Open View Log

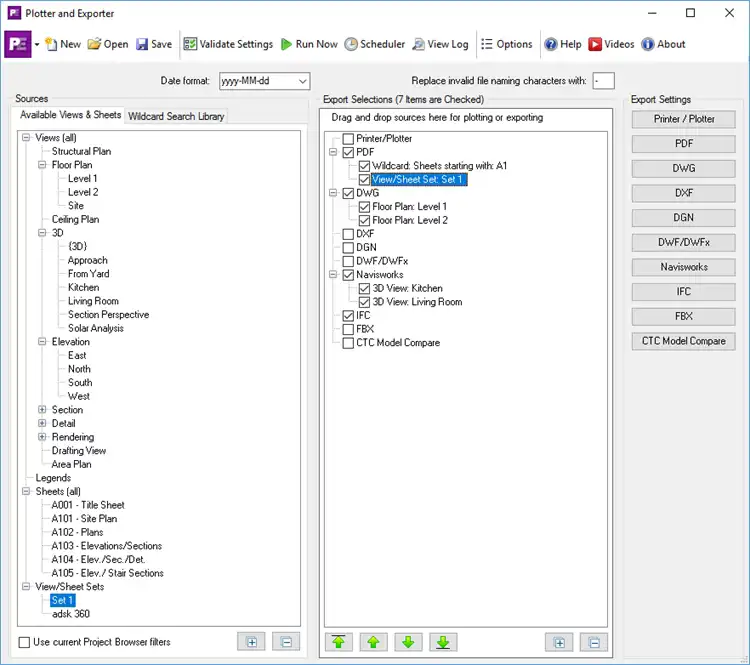441,44
